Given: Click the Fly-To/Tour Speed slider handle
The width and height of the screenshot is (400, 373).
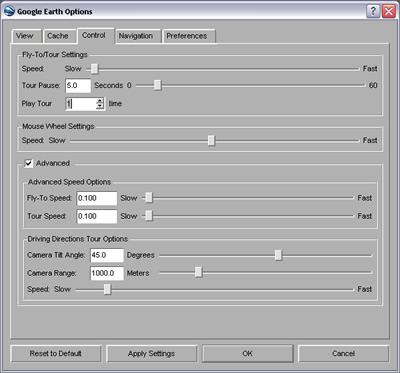Looking at the screenshot, I should 95,69.
